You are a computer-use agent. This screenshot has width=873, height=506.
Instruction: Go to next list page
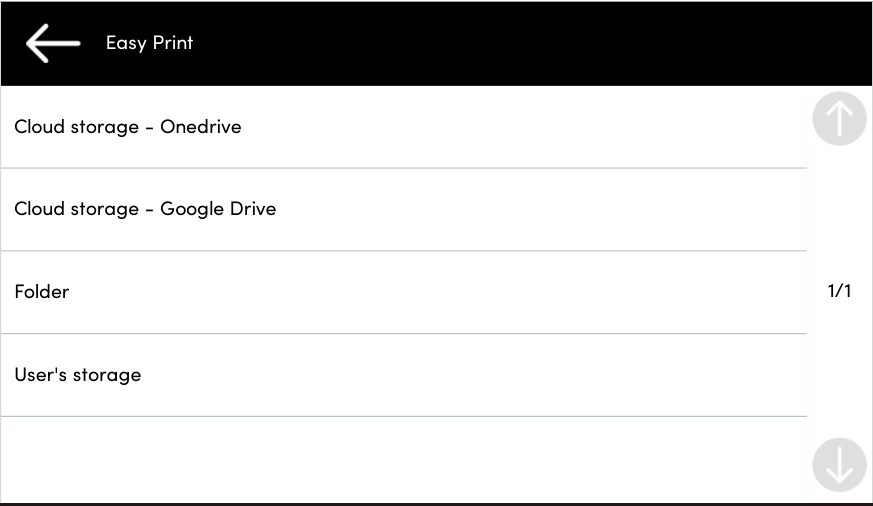839,465
